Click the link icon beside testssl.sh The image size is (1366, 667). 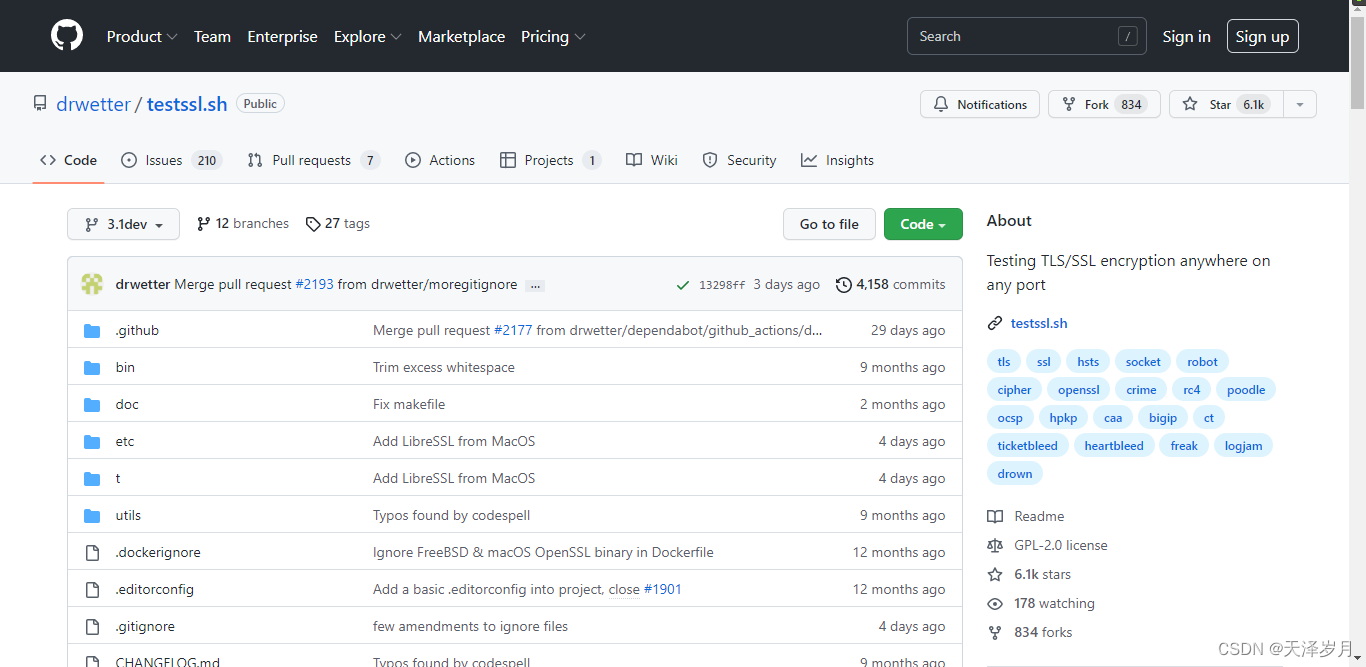coord(994,323)
